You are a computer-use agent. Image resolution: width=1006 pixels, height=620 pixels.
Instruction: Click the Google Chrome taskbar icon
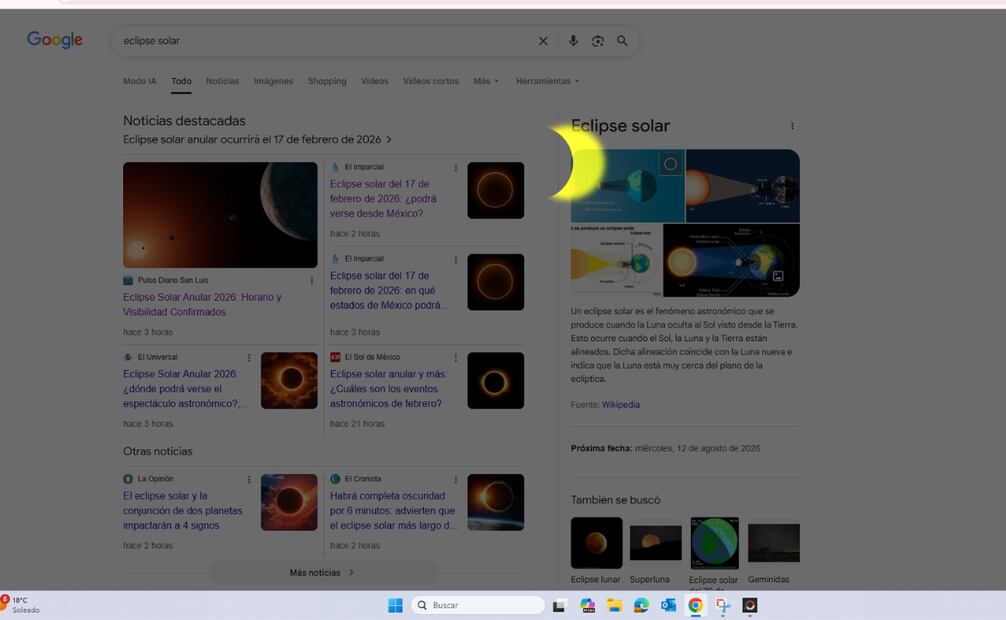coord(695,605)
